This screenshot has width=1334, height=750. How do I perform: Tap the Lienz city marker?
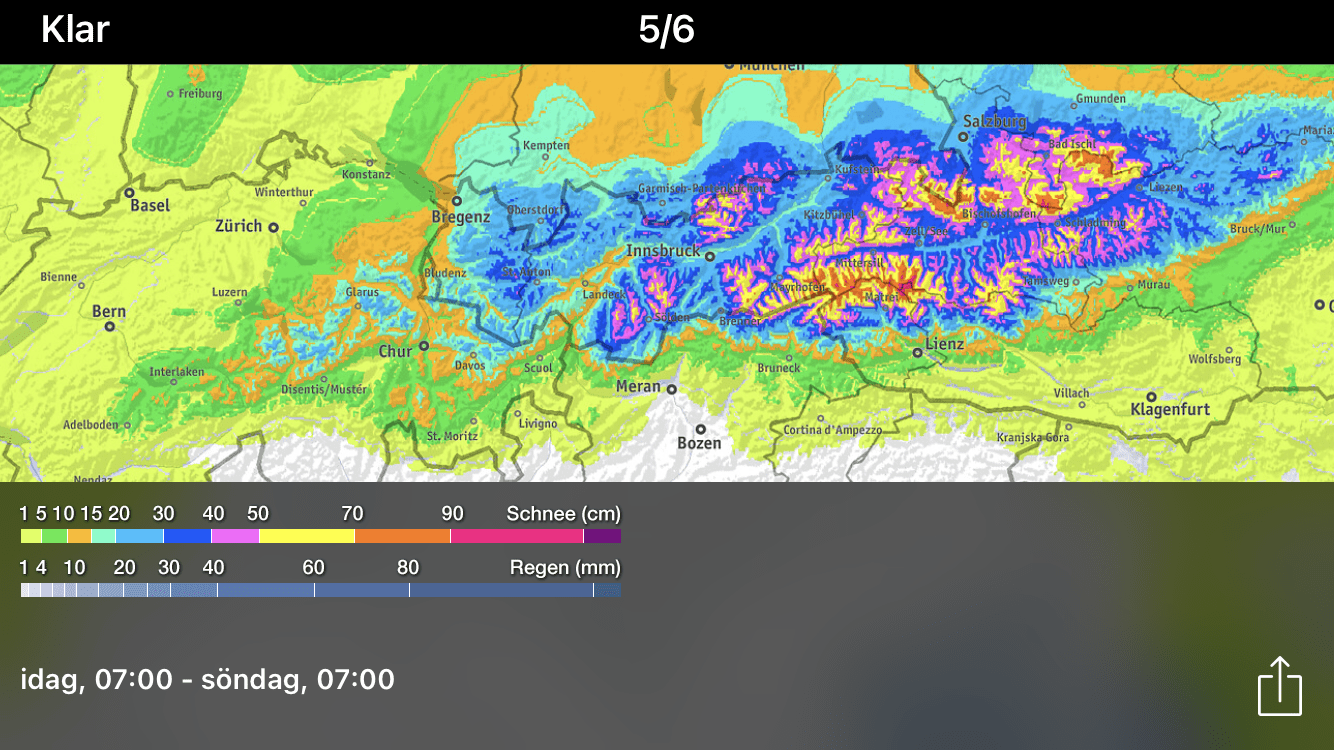coord(917,352)
